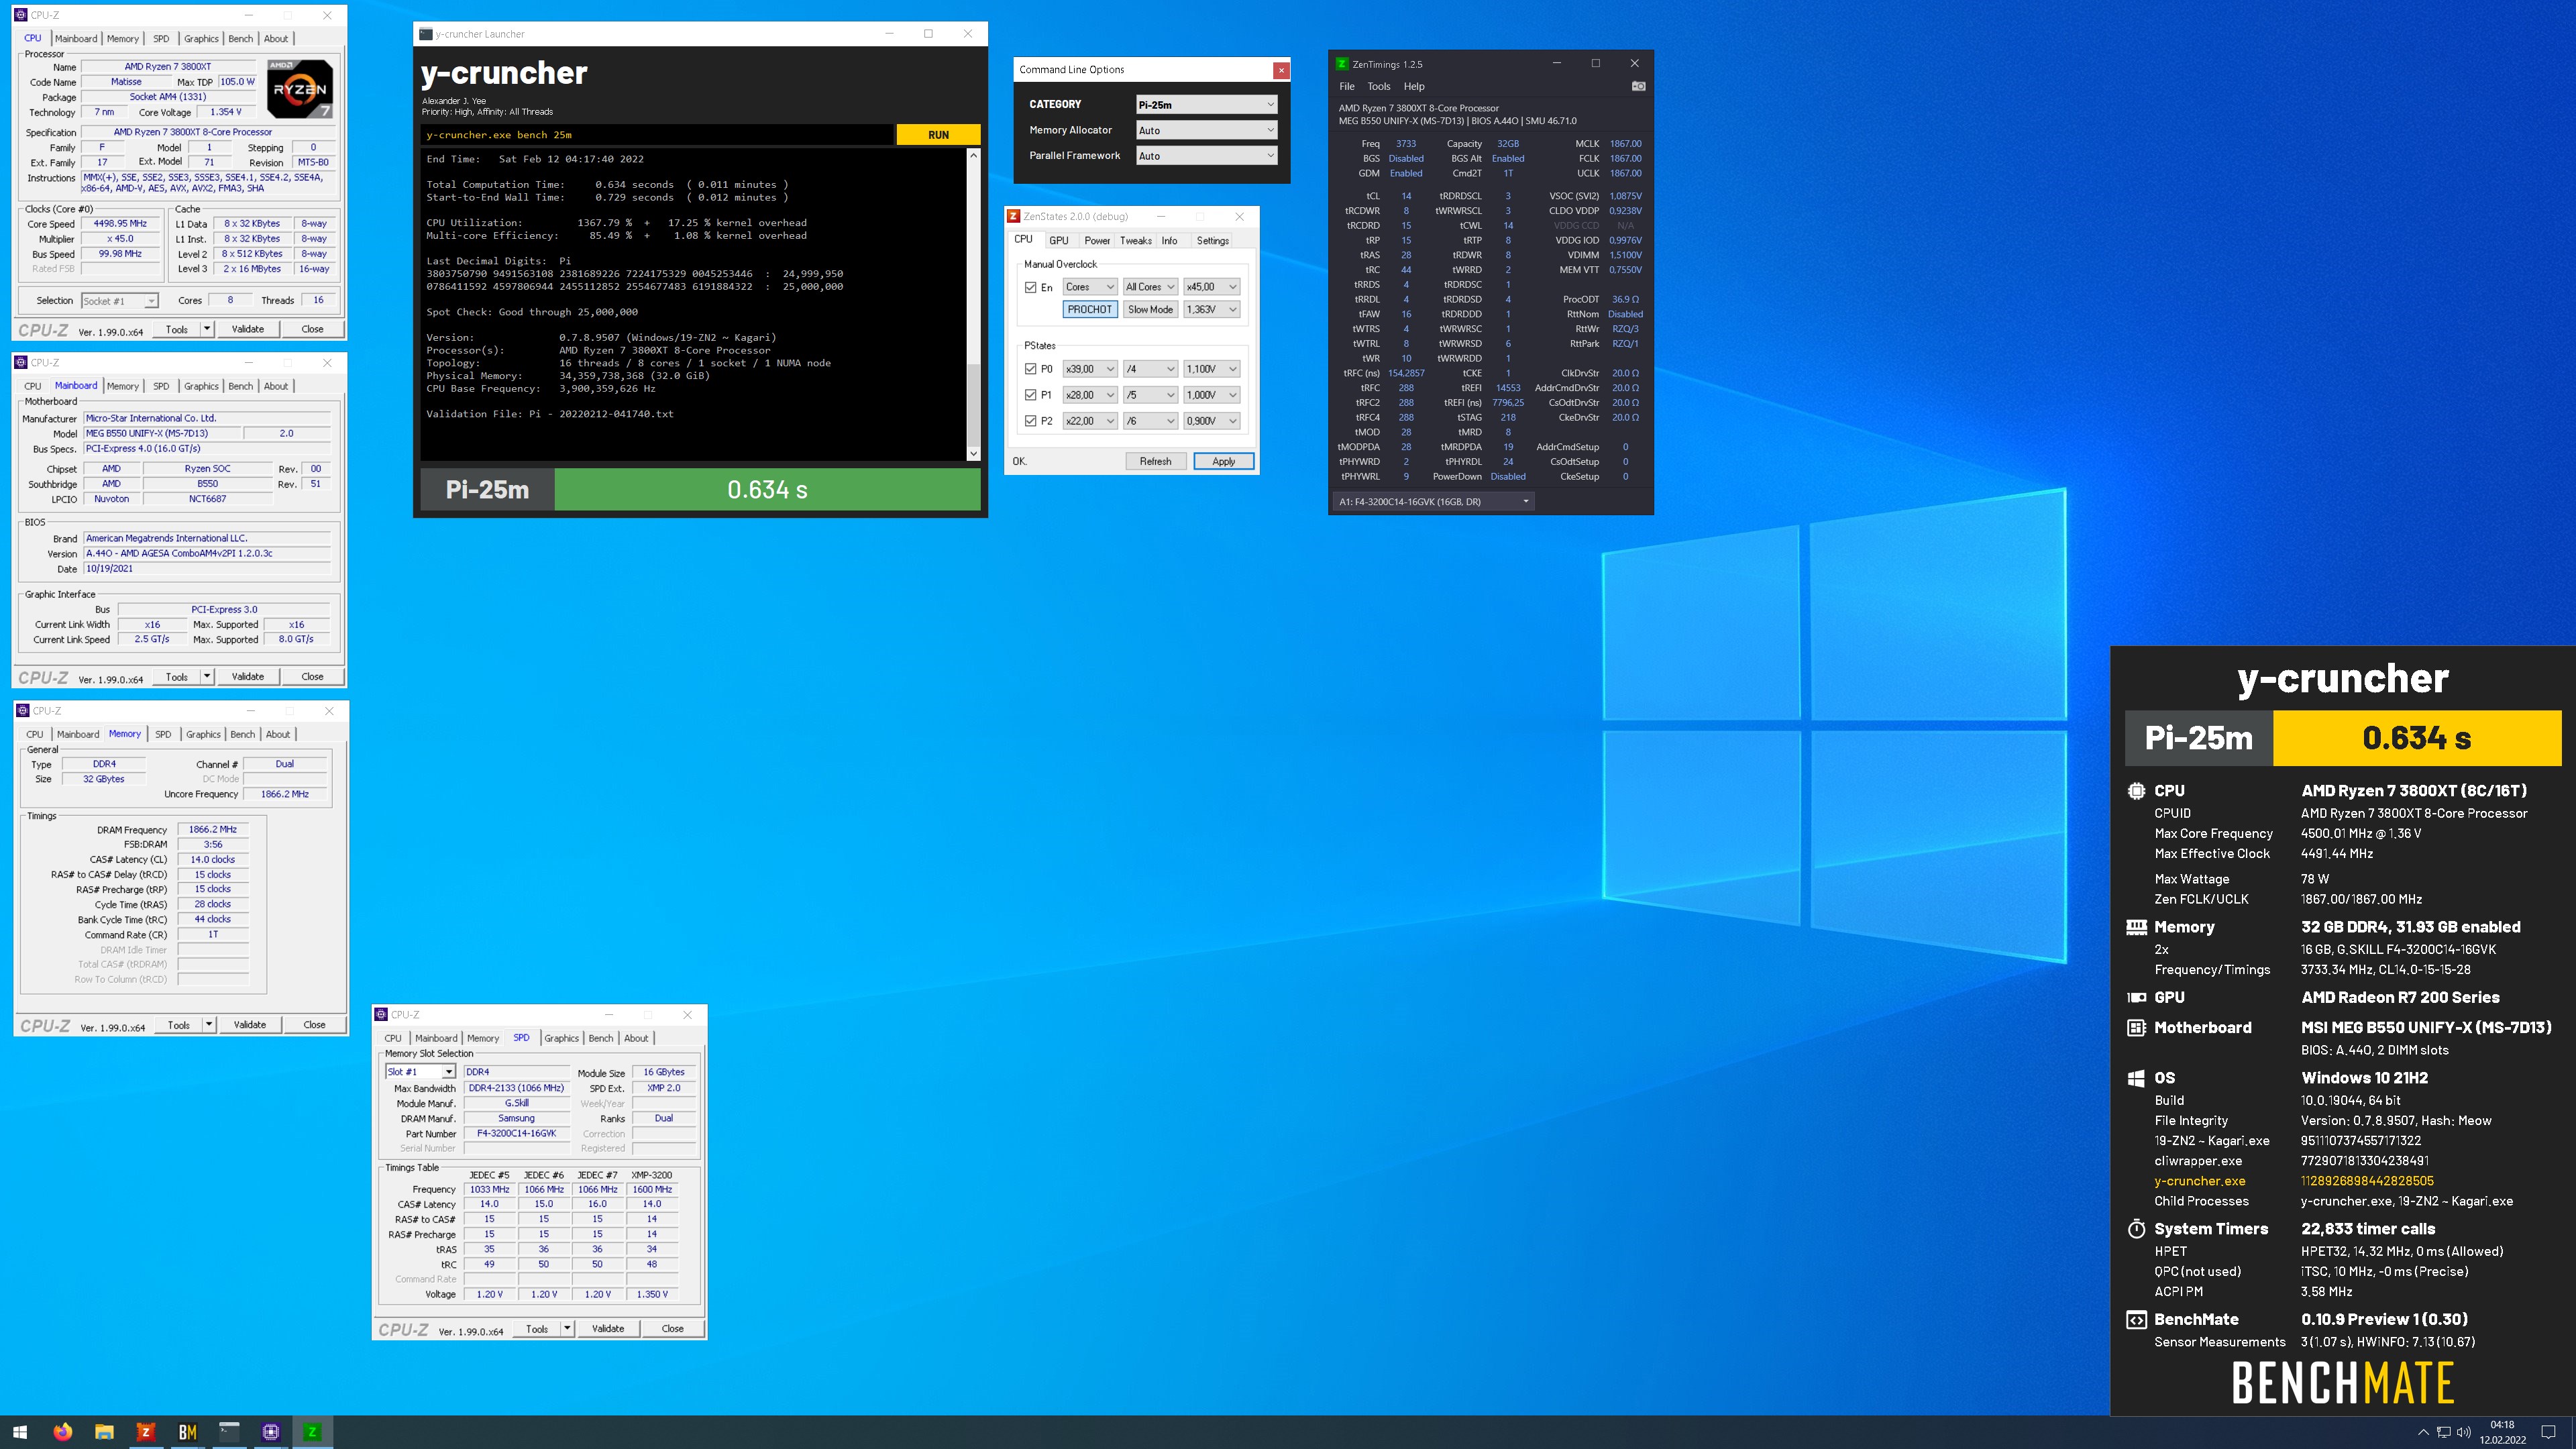Click y-cruncher output scroll-up arrow

(974, 156)
